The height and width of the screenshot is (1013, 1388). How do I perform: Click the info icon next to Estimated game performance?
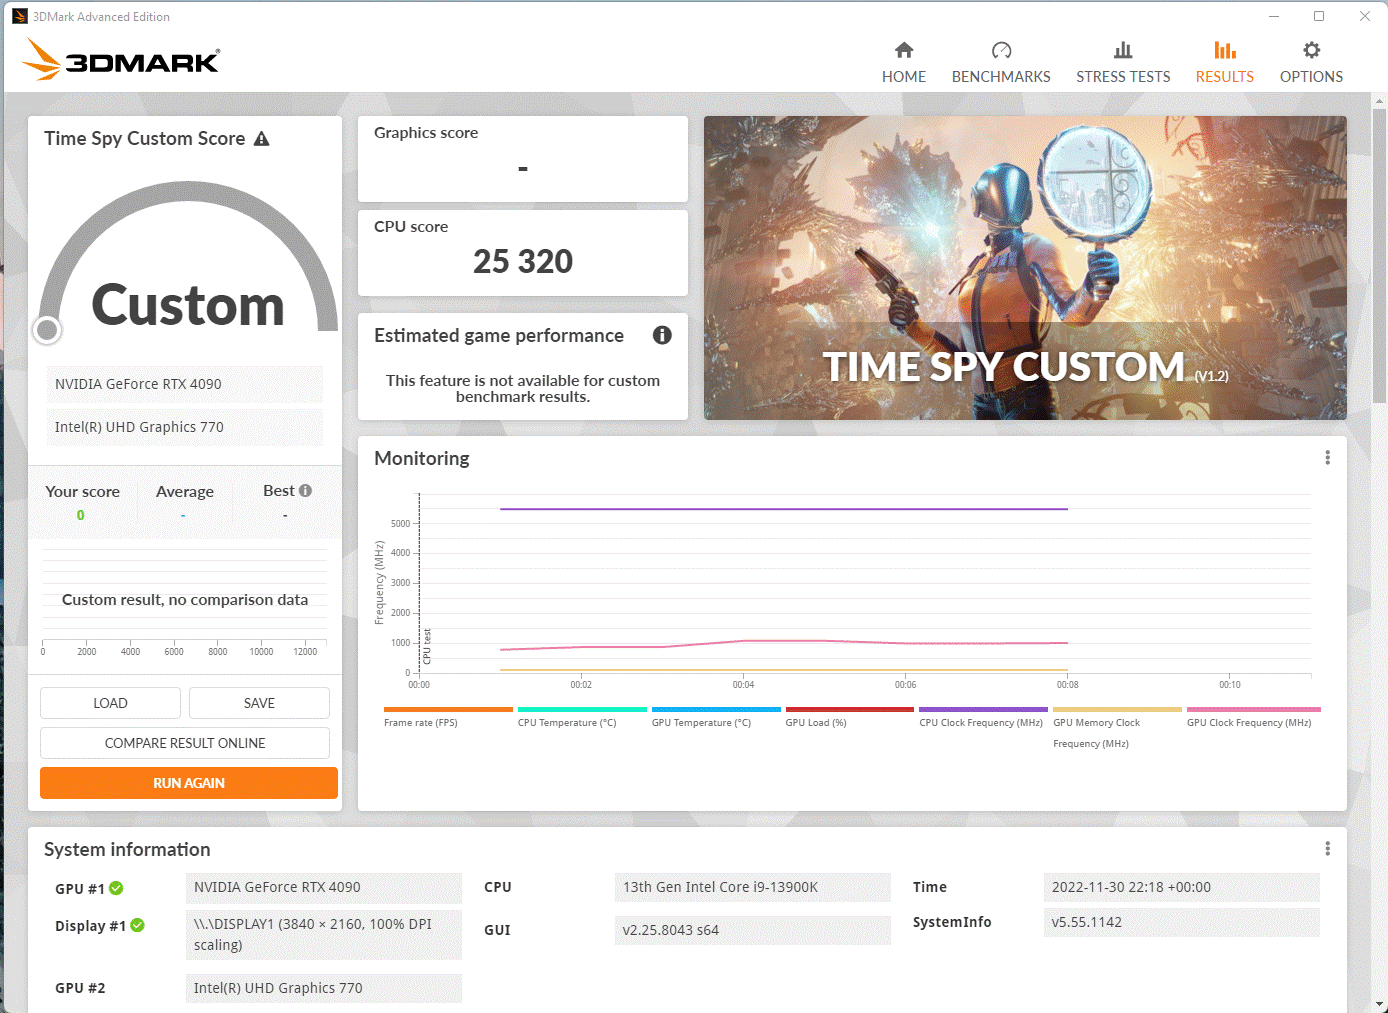662,335
